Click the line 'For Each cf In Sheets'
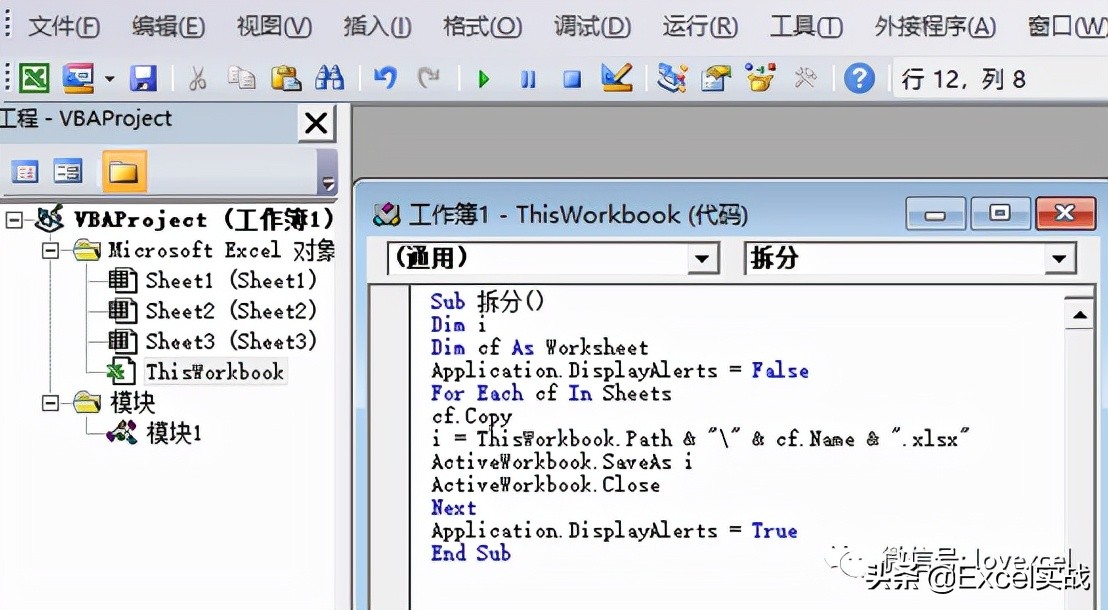The height and width of the screenshot is (610, 1108). [551, 394]
